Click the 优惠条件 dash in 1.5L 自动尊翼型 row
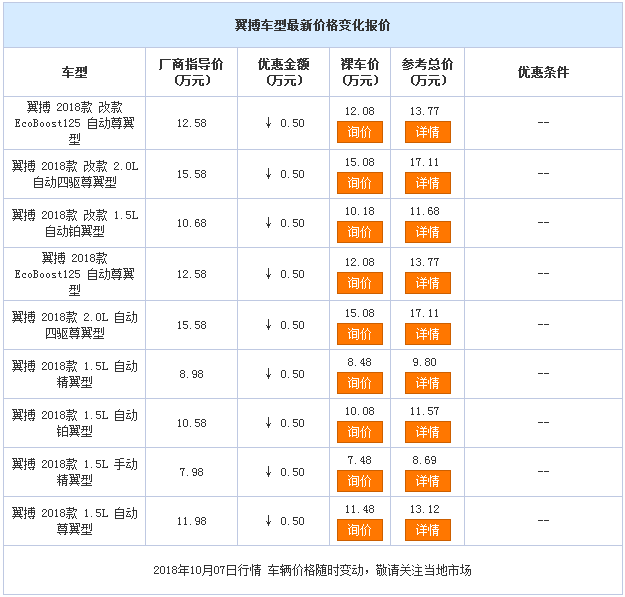 (x=543, y=521)
